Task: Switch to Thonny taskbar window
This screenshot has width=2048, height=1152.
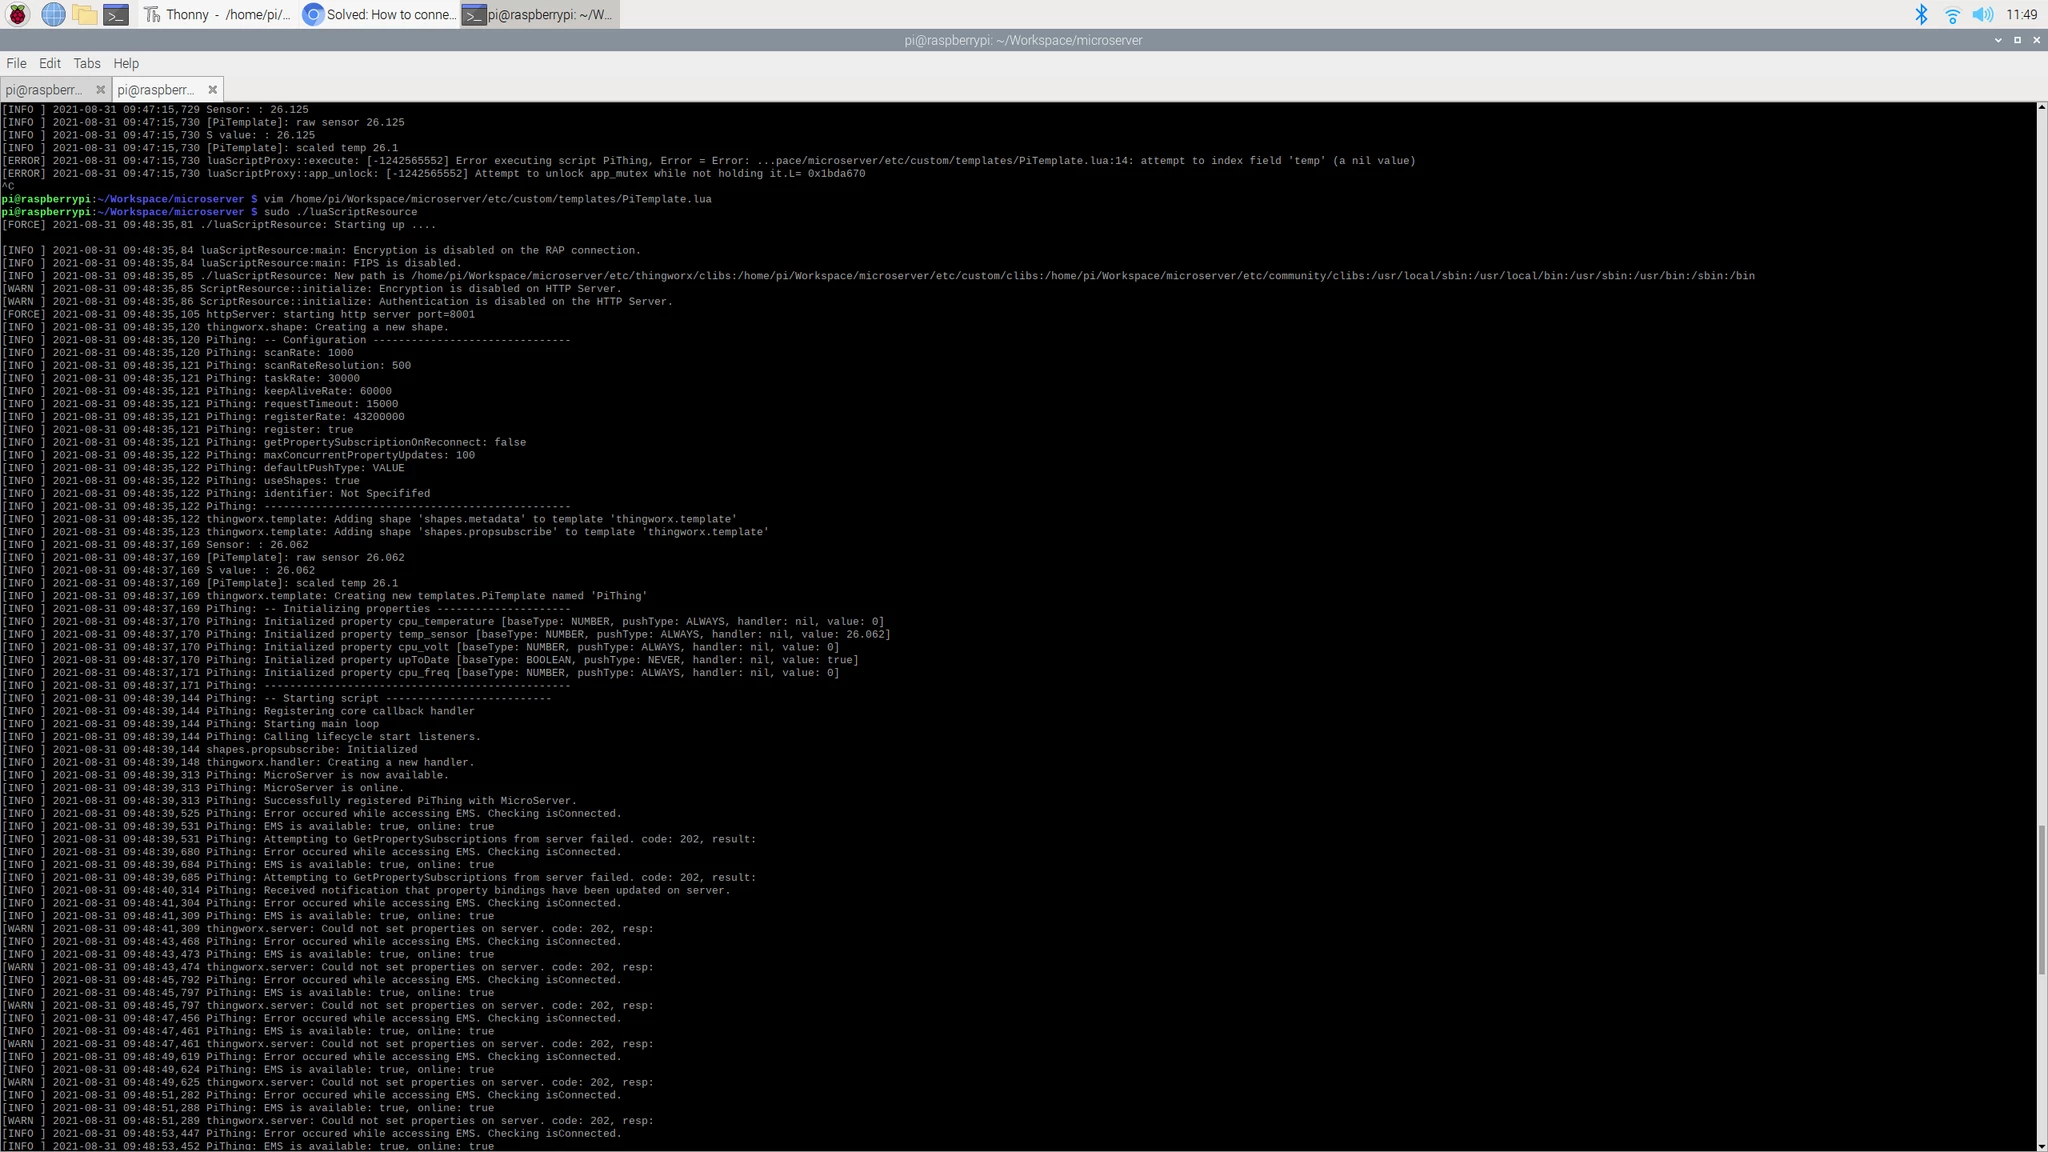Action: (x=217, y=14)
